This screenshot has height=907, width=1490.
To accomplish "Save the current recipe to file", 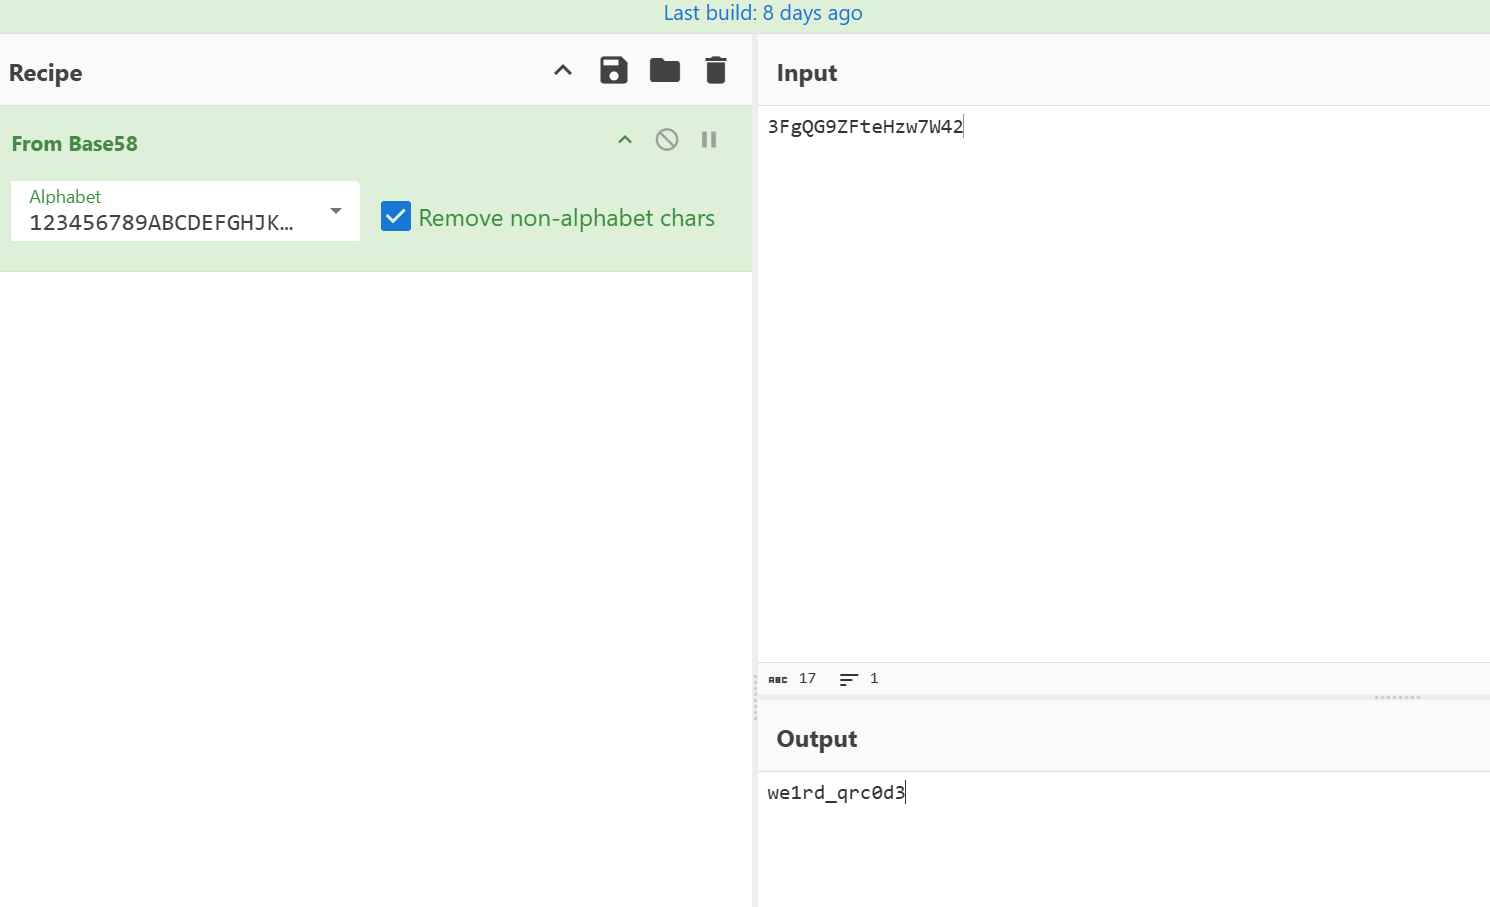I will pos(614,70).
